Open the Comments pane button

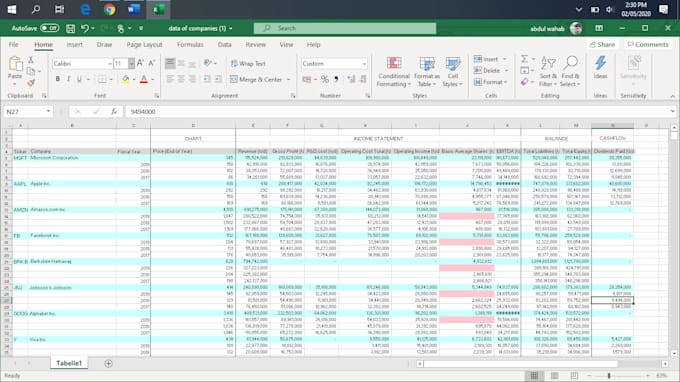pyautogui.click(x=648, y=45)
